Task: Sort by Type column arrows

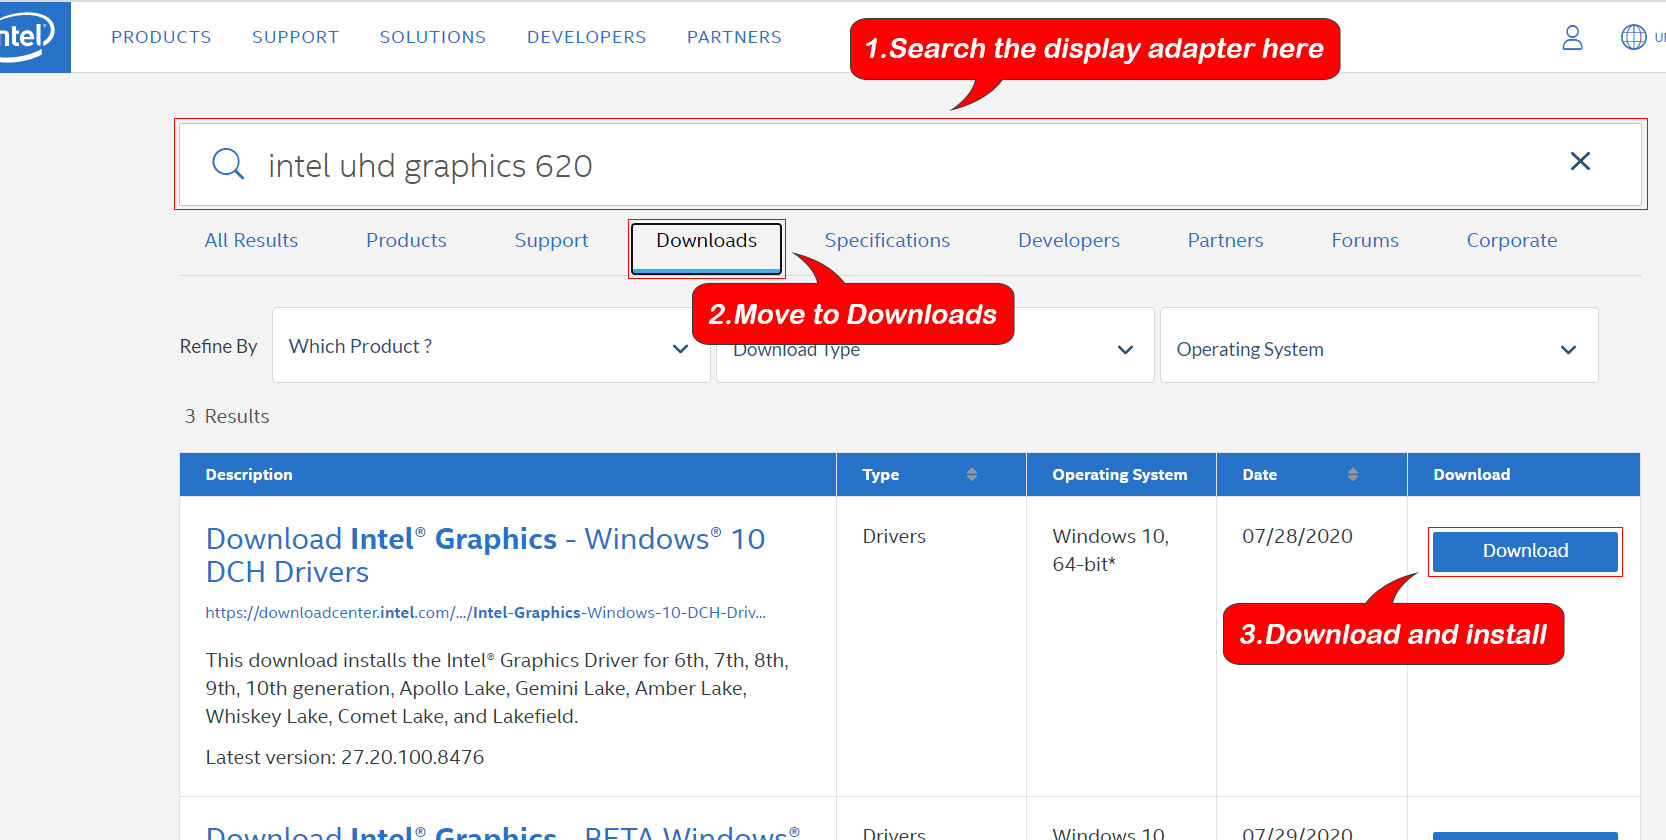Action: (971, 475)
